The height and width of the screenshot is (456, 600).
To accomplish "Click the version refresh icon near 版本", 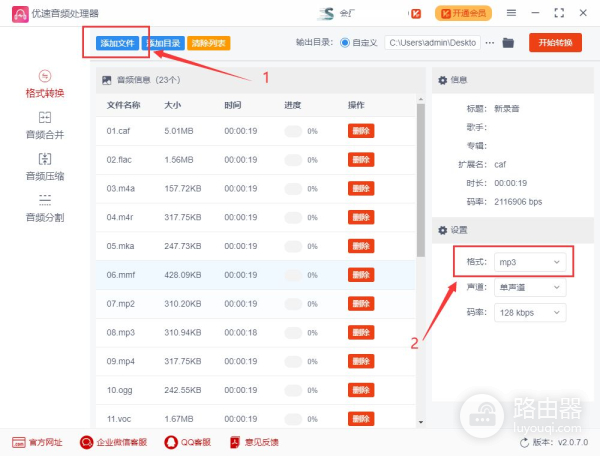I will (525, 443).
